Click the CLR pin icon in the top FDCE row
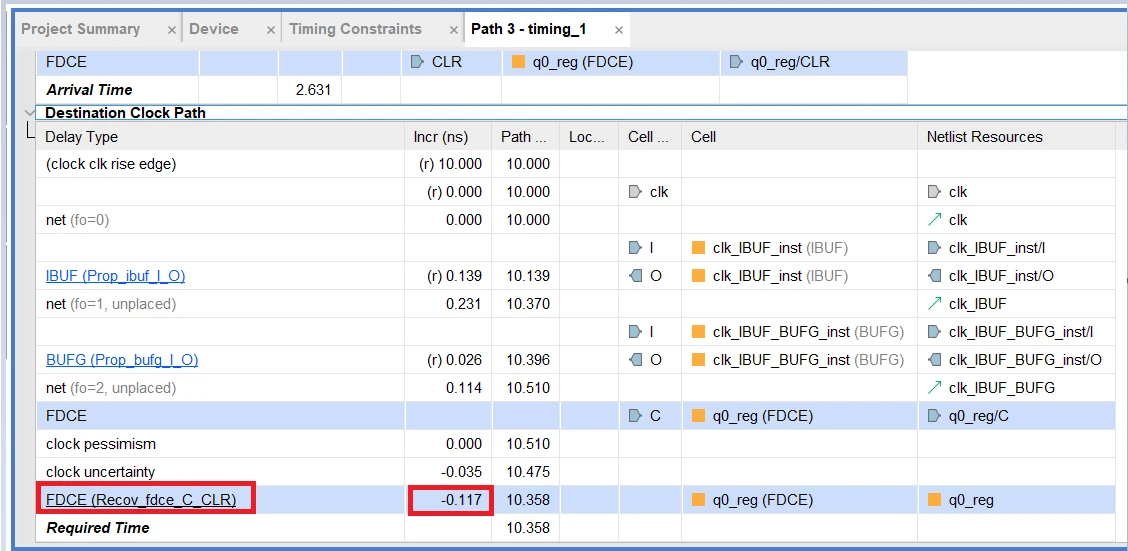The image size is (1128, 551). (417, 62)
